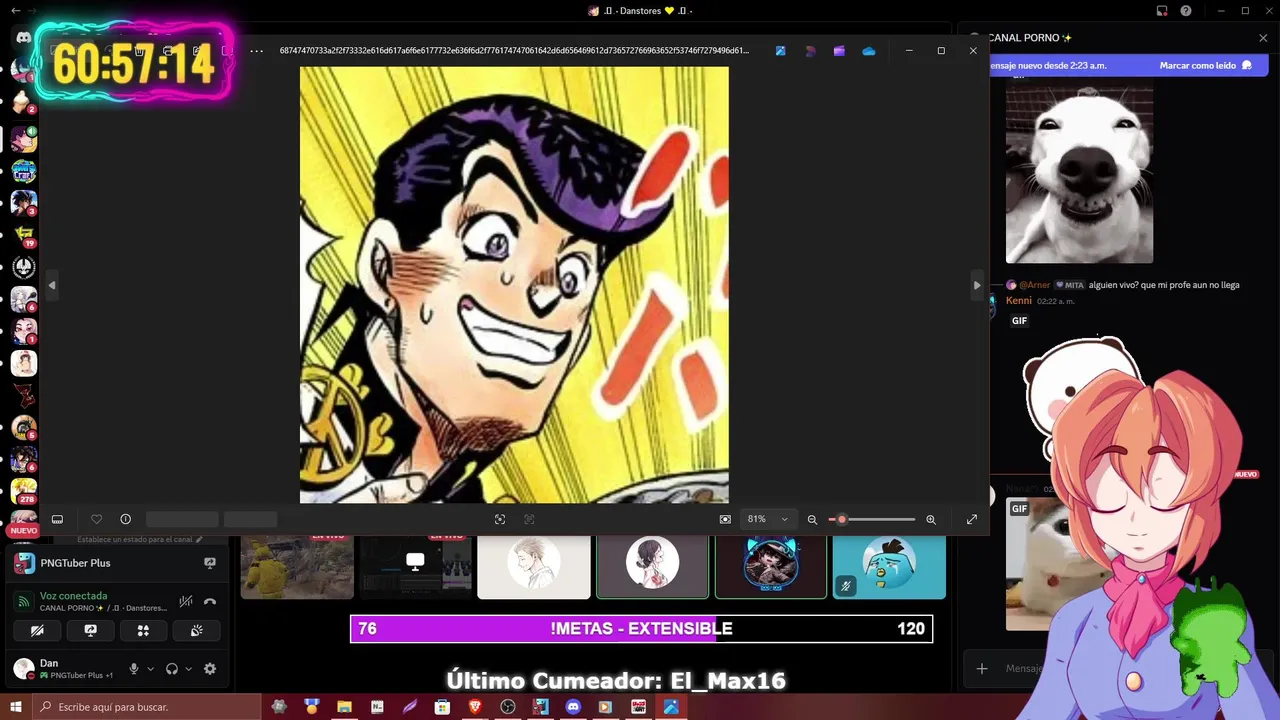This screenshot has height=720, width=1280.
Task: Open Discord help question-mark icon
Action: tap(1186, 11)
